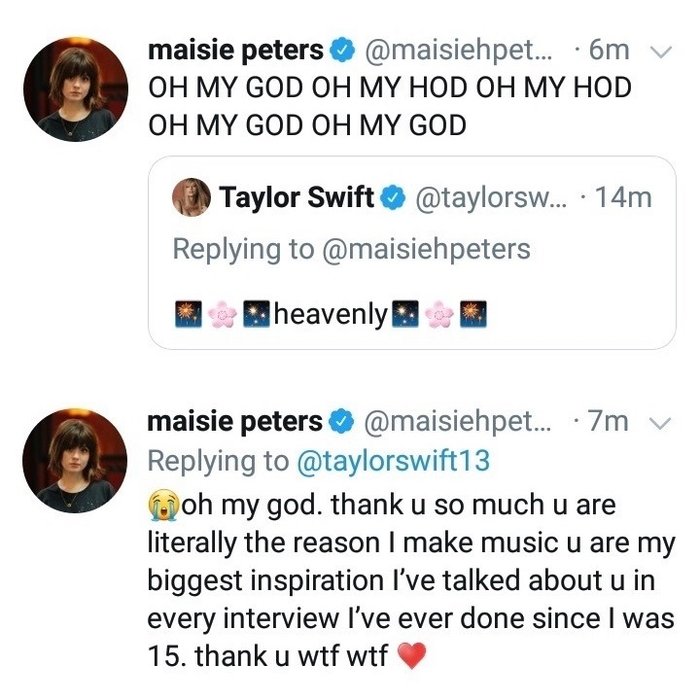Open Taylor Swift's profile name link
This screenshot has height=700, width=700.
(x=297, y=197)
